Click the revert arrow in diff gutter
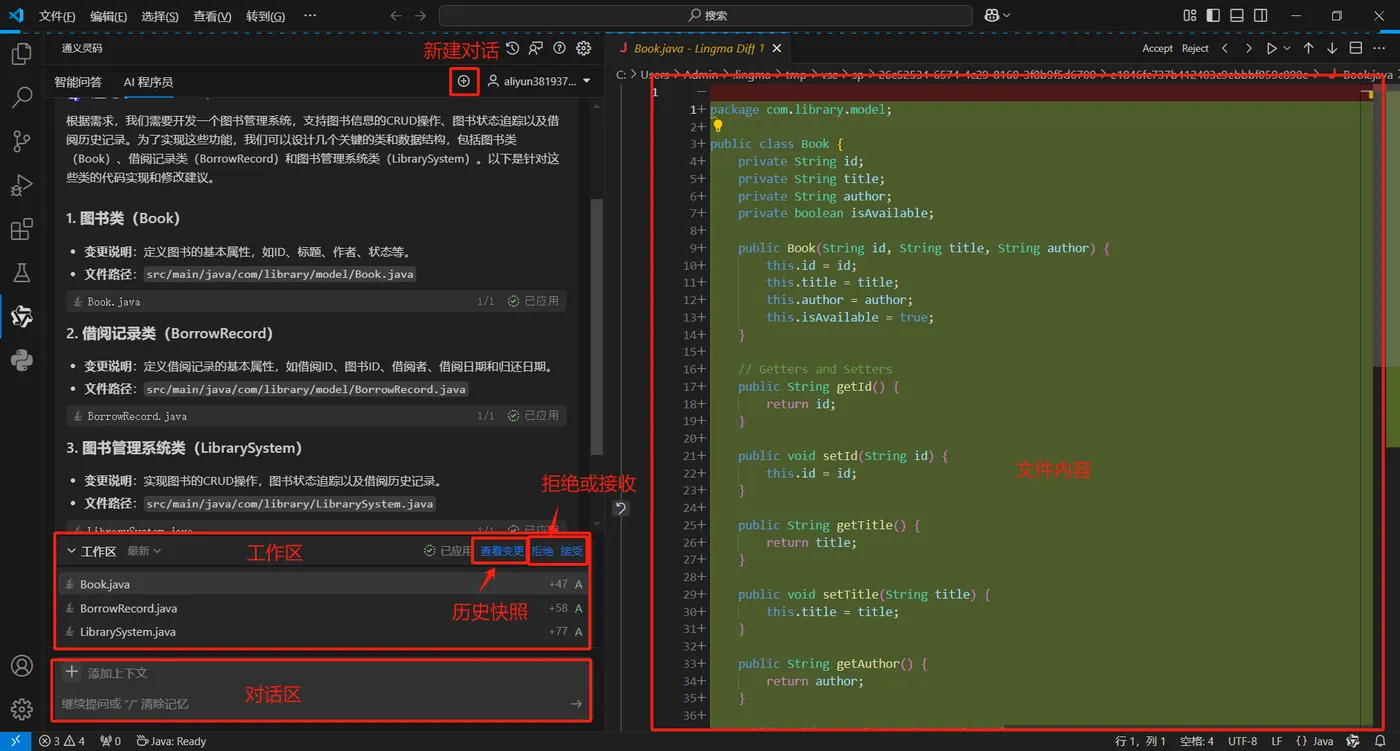The image size is (1400, 751). point(620,508)
